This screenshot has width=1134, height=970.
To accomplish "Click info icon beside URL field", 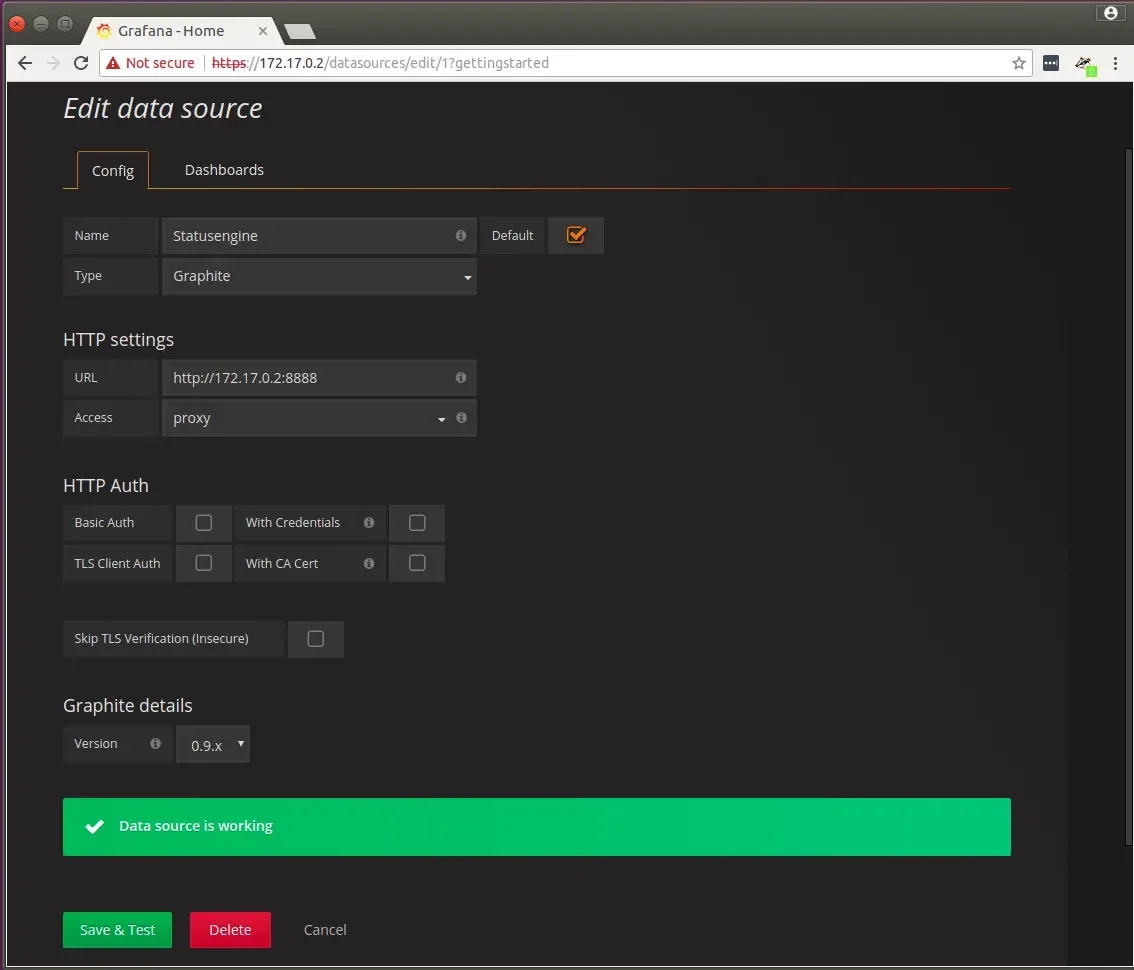I will pos(461,378).
